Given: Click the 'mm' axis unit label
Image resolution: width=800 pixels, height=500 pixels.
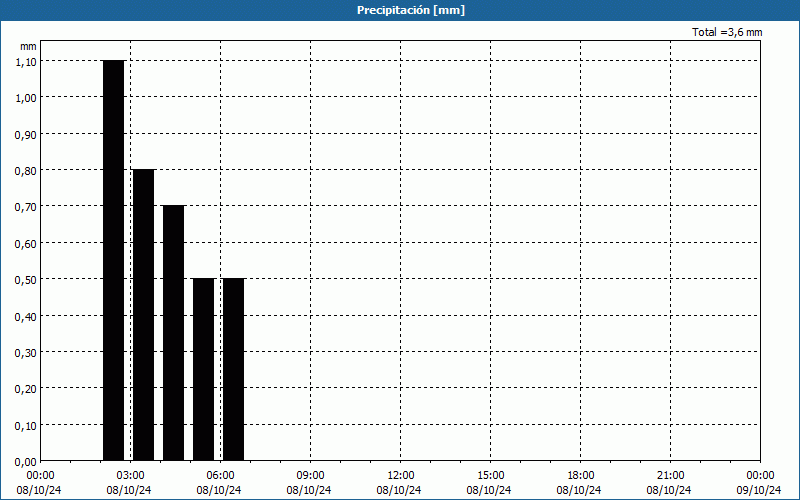Looking at the screenshot, I should point(28,46).
